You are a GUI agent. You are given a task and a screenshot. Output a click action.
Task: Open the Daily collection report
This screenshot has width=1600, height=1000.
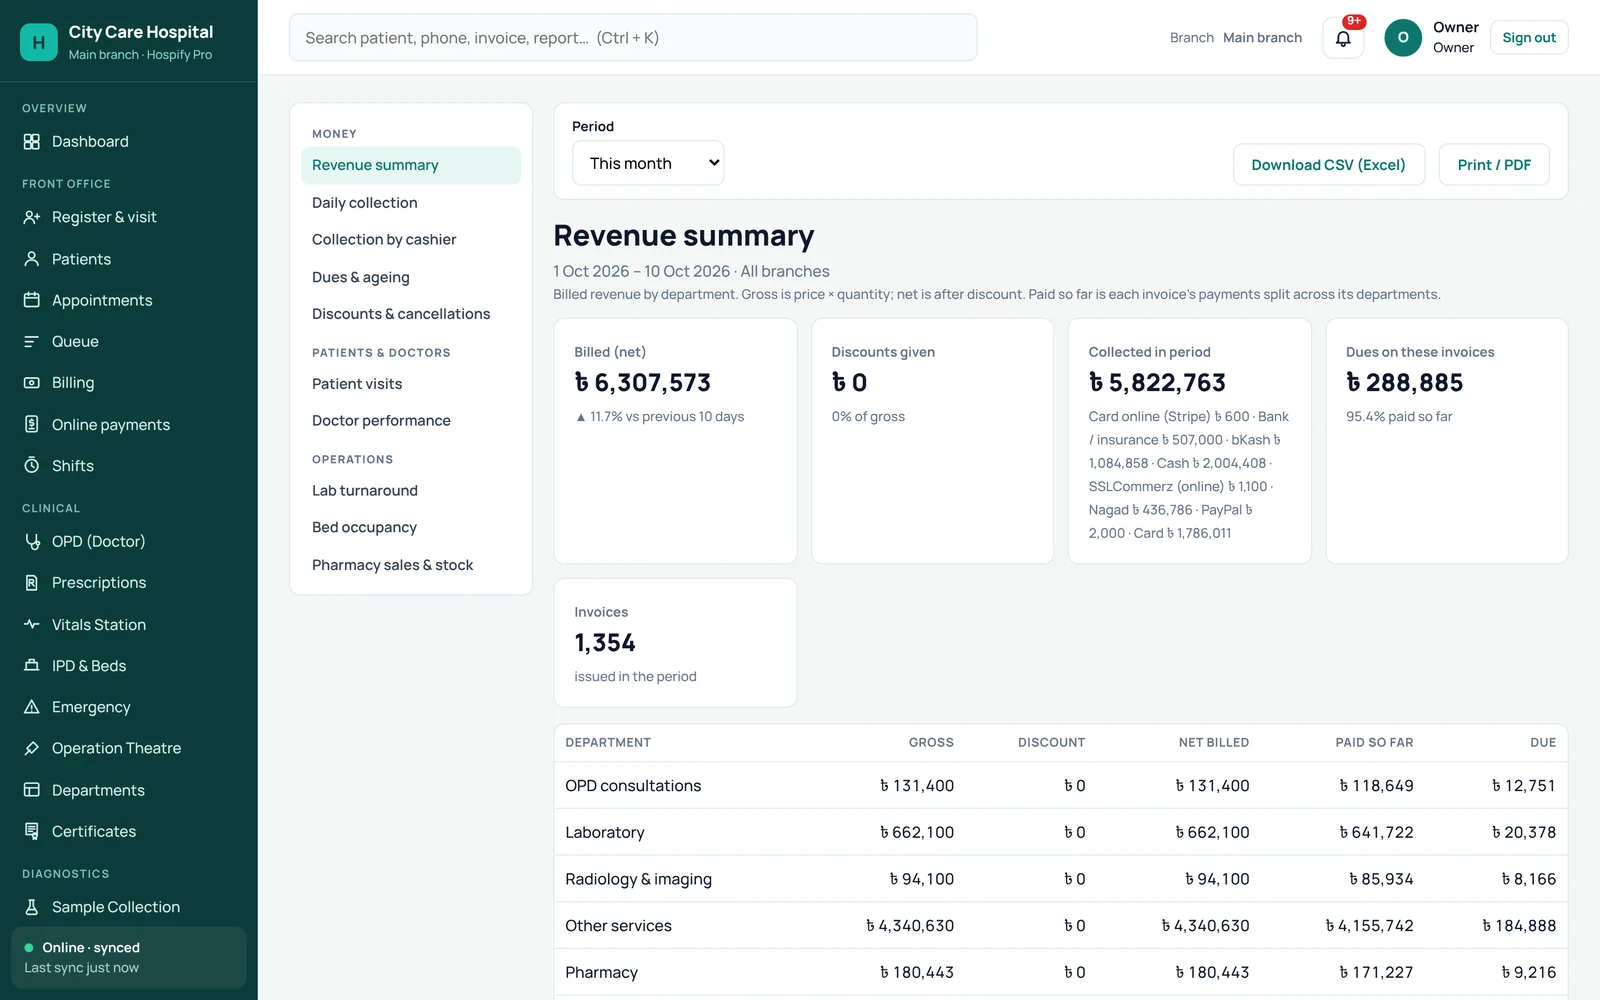[x=365, y=202]
